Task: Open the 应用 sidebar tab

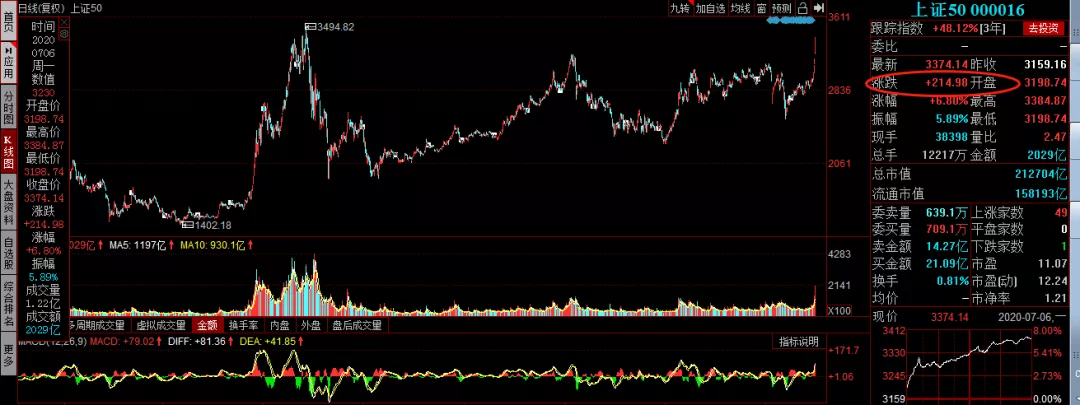Action: (8, 63)
